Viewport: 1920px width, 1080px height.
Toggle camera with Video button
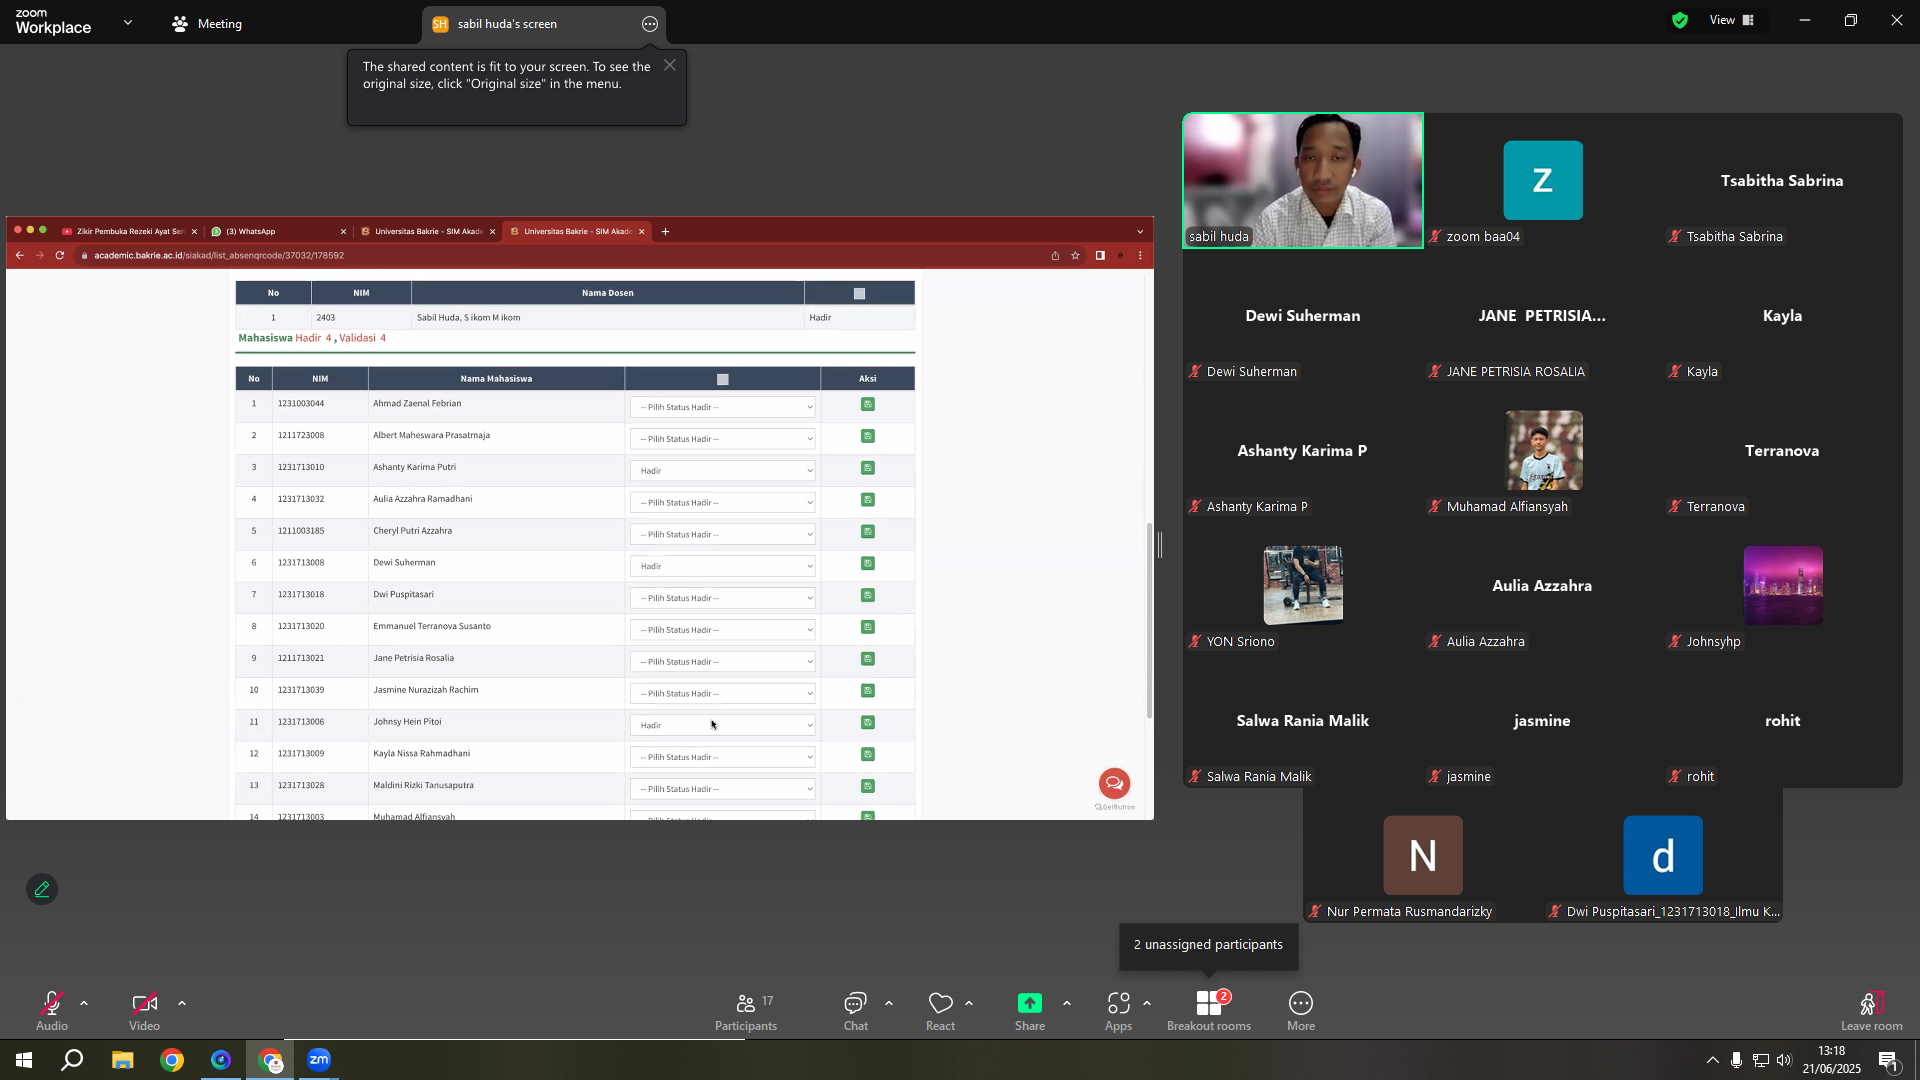pos(144,1003)
